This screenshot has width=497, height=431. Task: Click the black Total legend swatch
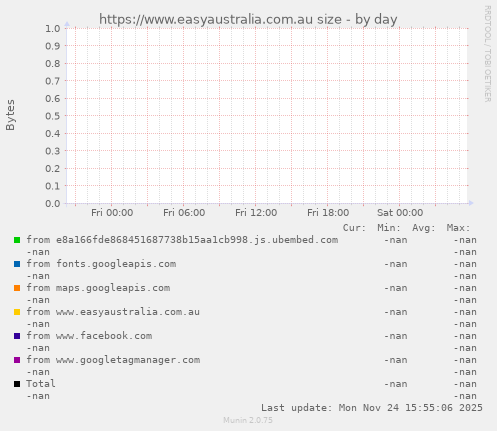[x=17, y=384]
